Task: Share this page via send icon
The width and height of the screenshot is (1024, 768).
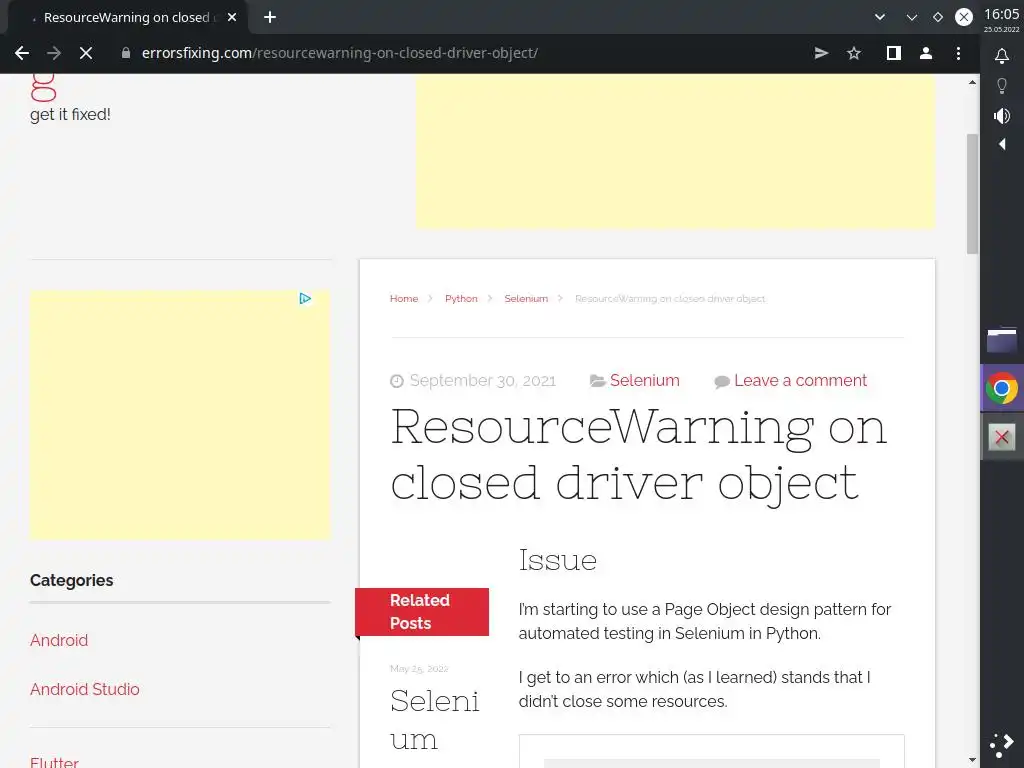Action: point(822,53)
